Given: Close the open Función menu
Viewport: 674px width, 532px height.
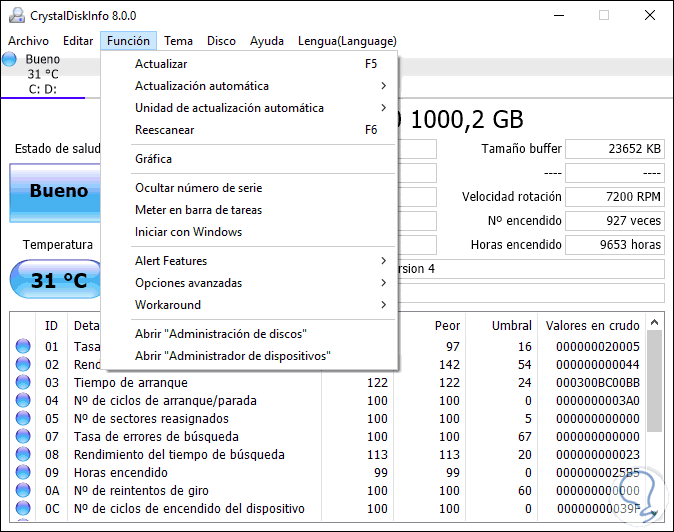Looking at the screenshot, I should tap(128, 41).
